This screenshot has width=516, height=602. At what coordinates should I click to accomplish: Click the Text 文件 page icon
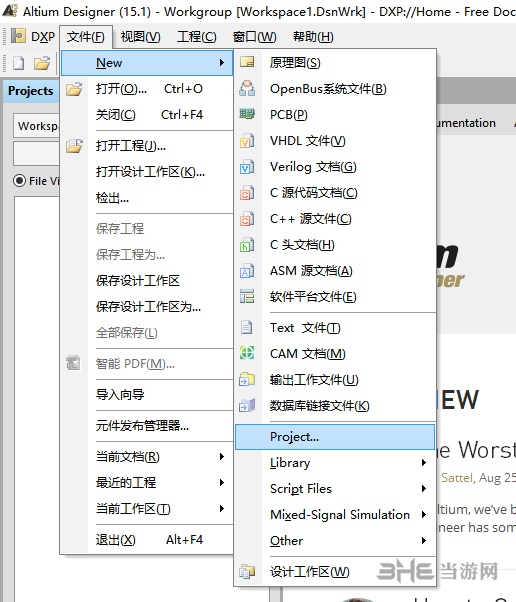pos(246,327)
